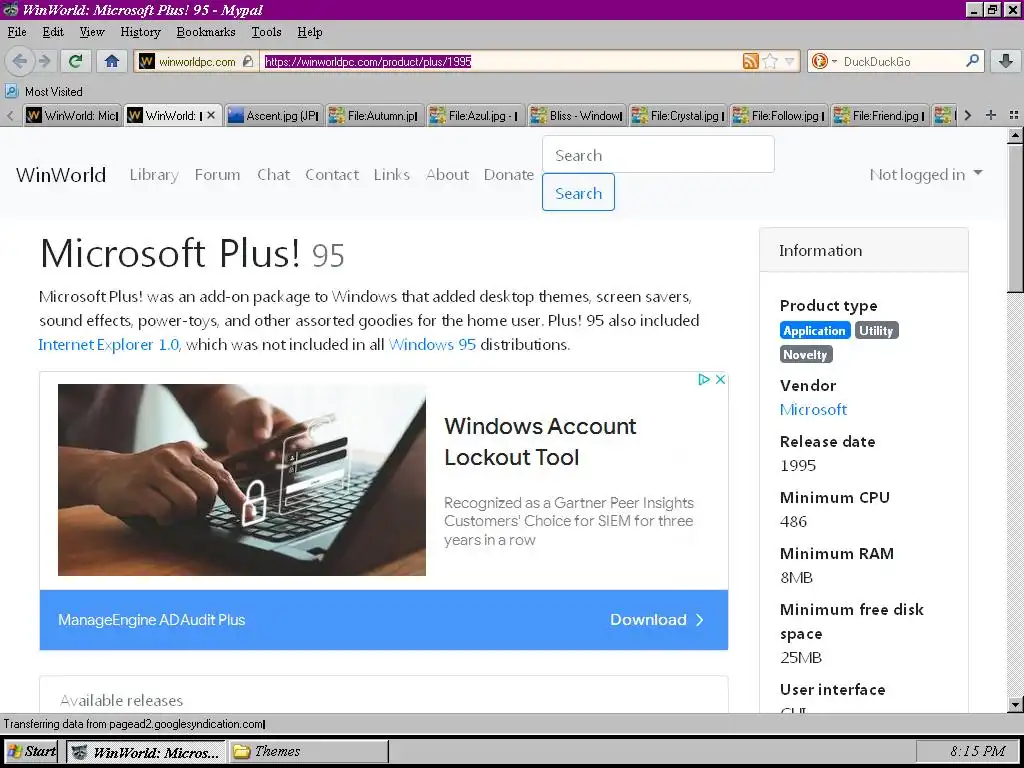Open the Edit menu
This screenshot has height=768, width=1024.
coord(53,32)
